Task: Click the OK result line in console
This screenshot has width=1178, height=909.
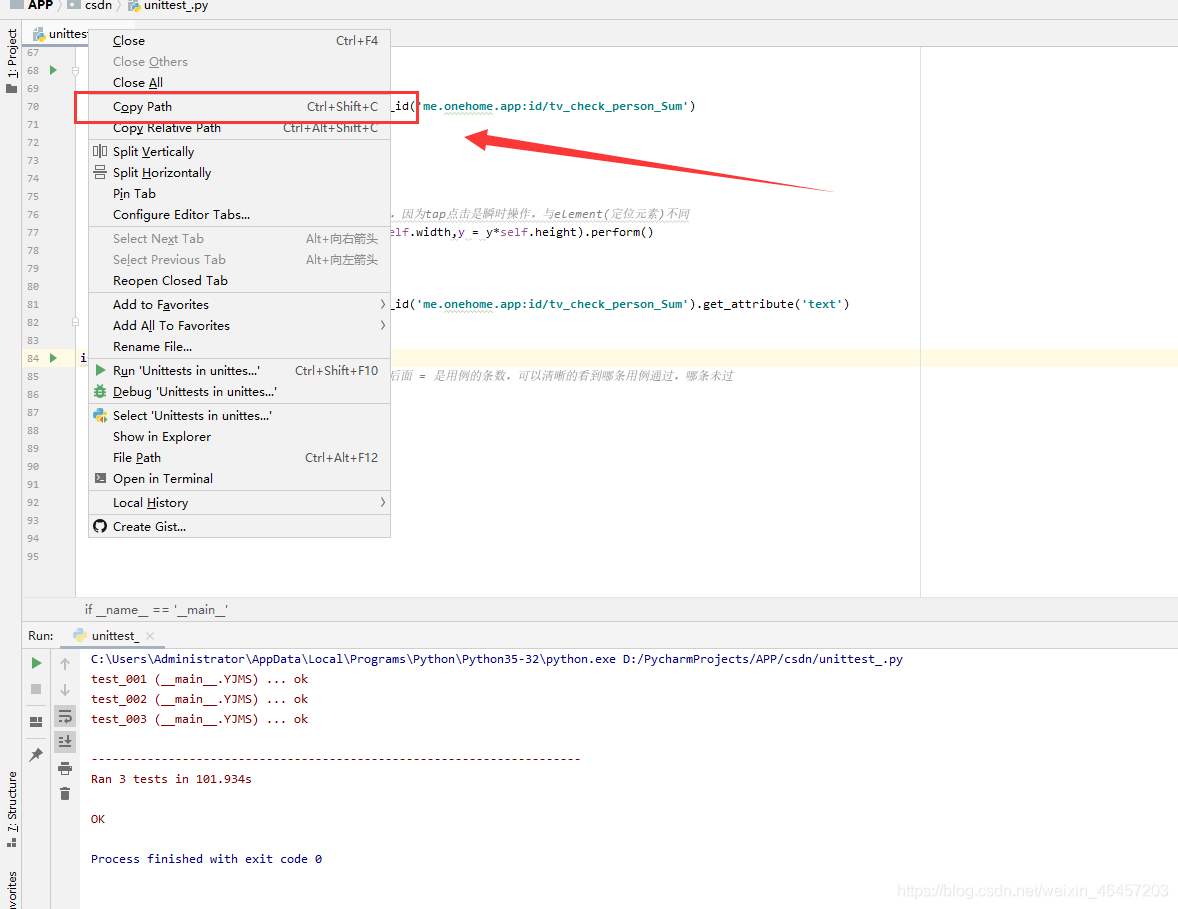Action: pyautogui.click(x=98, y=819)
